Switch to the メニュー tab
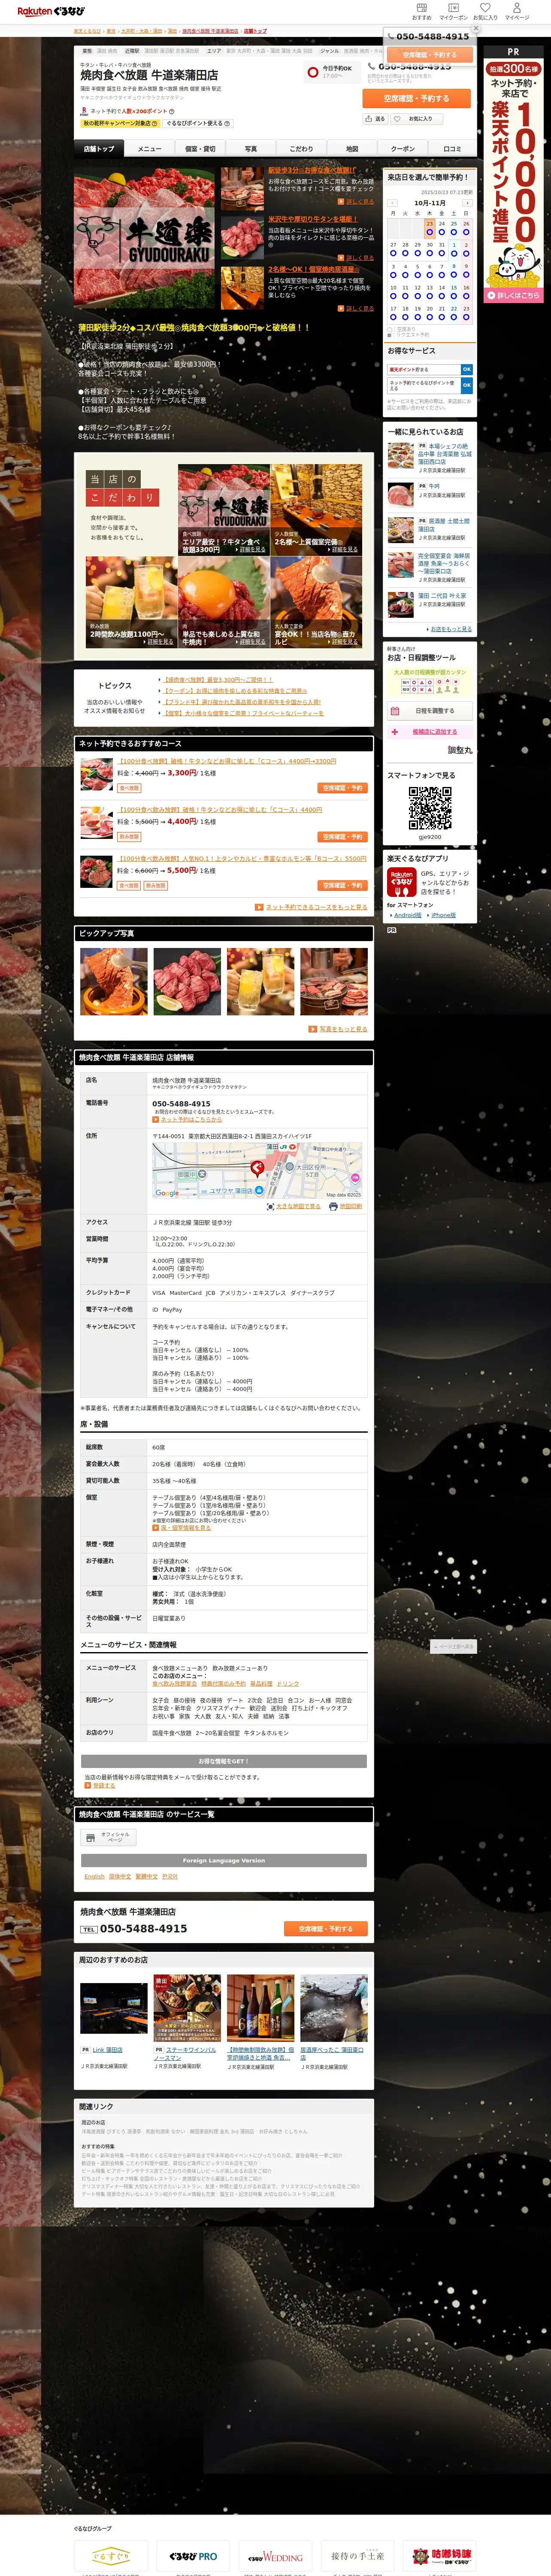Viewport: 551px width, 2576px height. tap(149, 149)
